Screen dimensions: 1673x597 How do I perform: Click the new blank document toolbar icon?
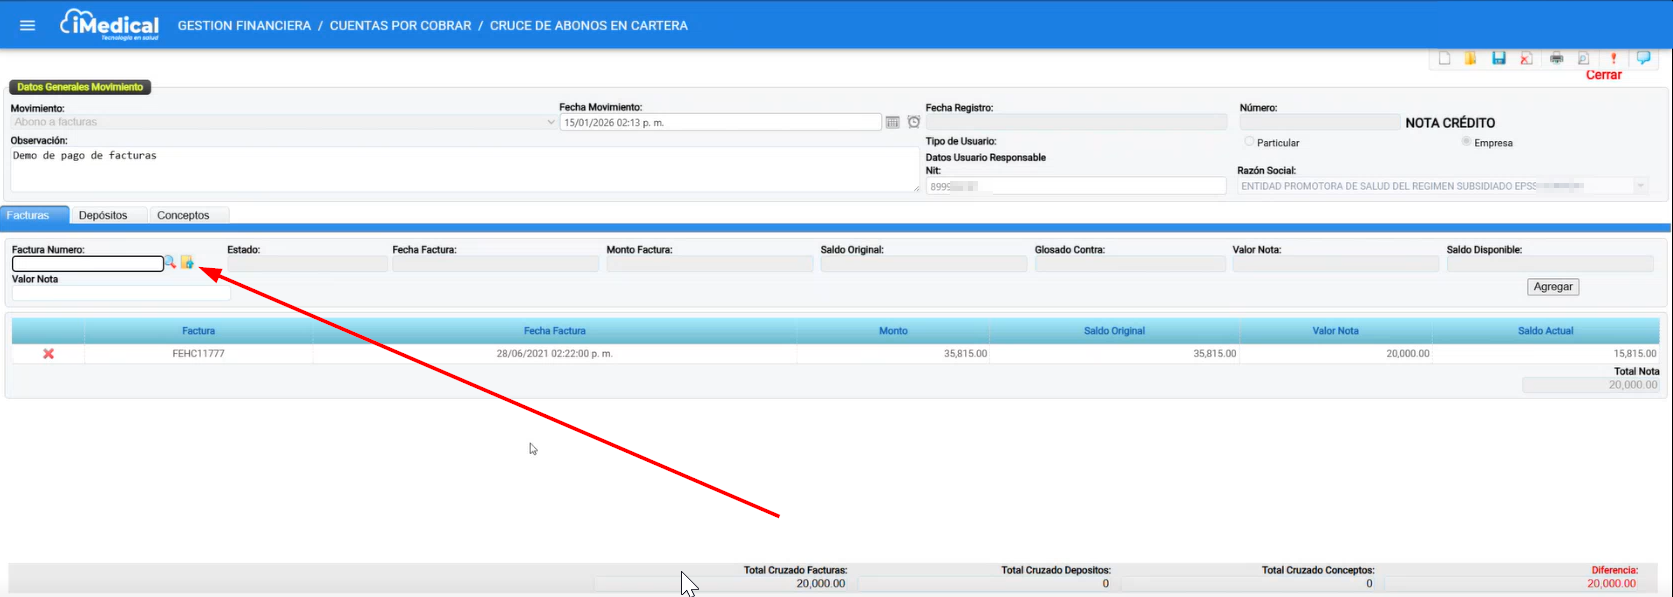click(1444, 58)
